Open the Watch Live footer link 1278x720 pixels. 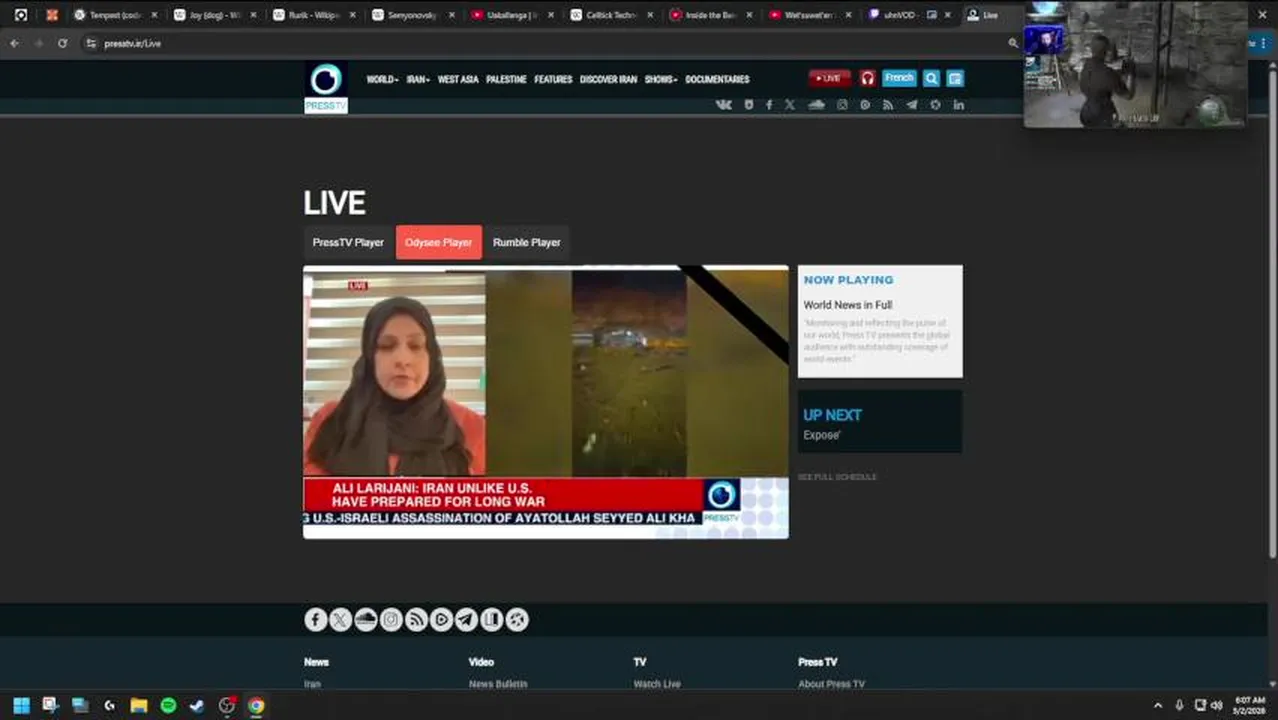[x=657, y=684]
